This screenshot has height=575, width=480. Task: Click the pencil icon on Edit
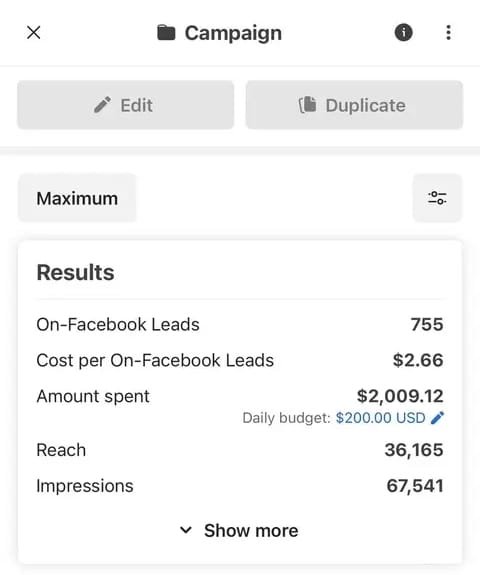coord(102,105)
